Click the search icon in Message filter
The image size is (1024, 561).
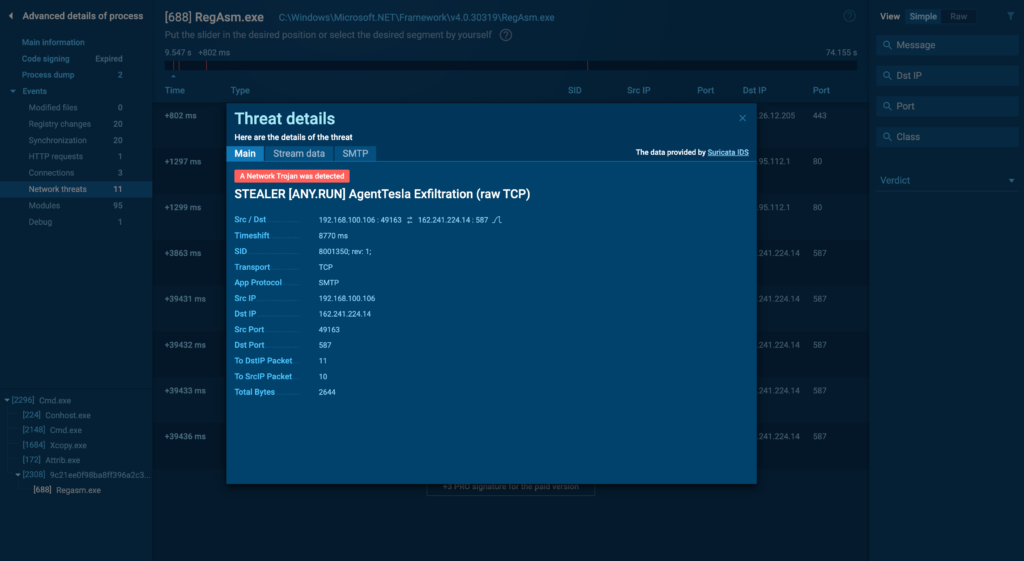point(887,45)
